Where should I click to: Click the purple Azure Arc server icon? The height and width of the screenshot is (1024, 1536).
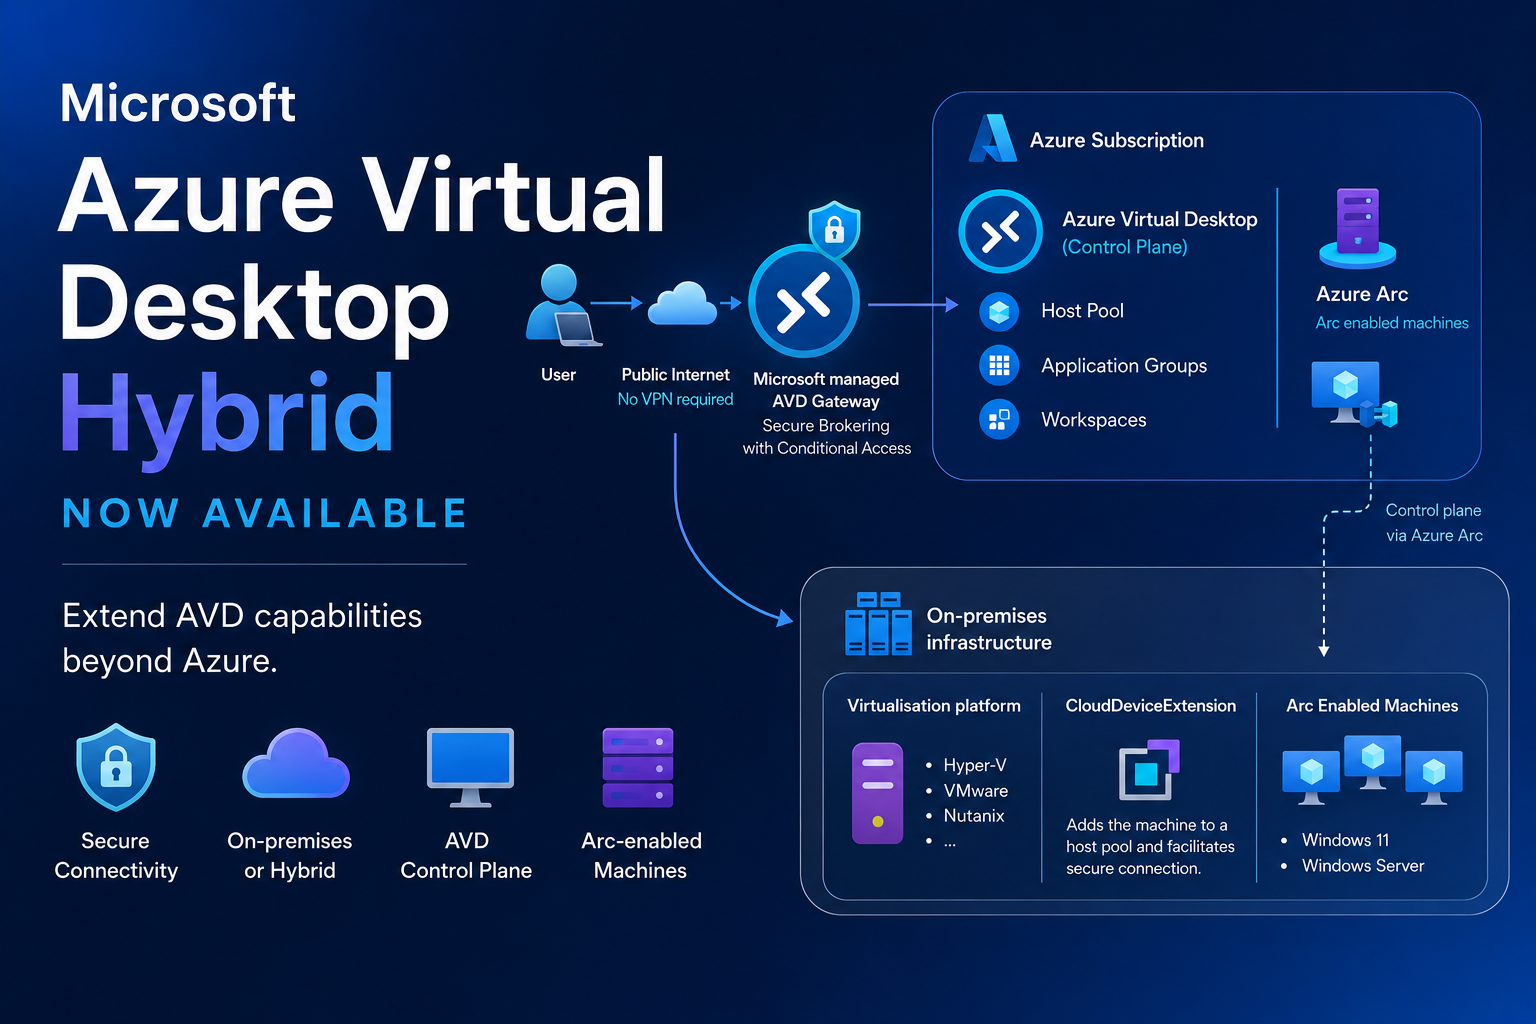click(x=1357, y=229)
